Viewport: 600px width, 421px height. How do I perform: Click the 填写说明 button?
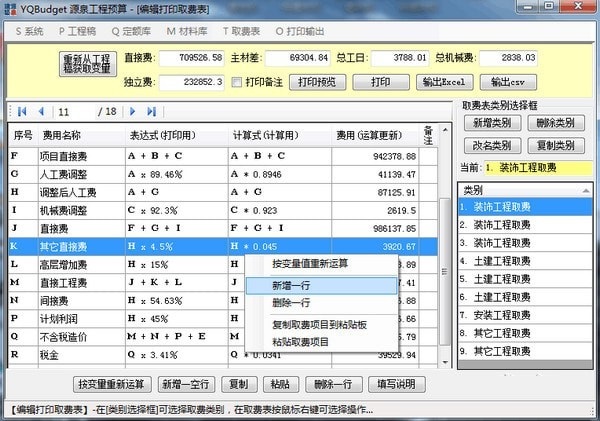pyautogui.click(x=396, y=384)
